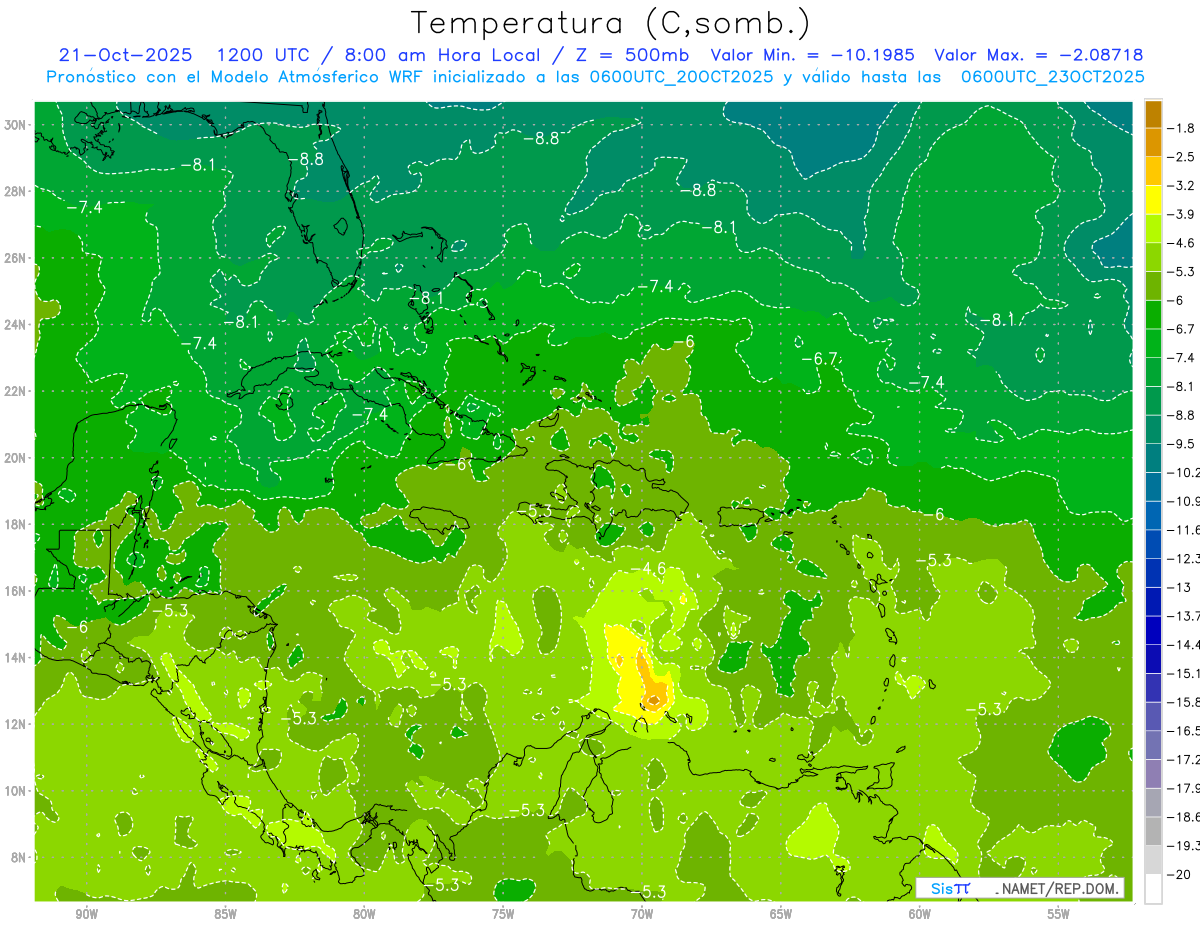Click the 'Valor Min. = -10.1985' readout
The image size is (1200, 927).
[x=812, y=55]
